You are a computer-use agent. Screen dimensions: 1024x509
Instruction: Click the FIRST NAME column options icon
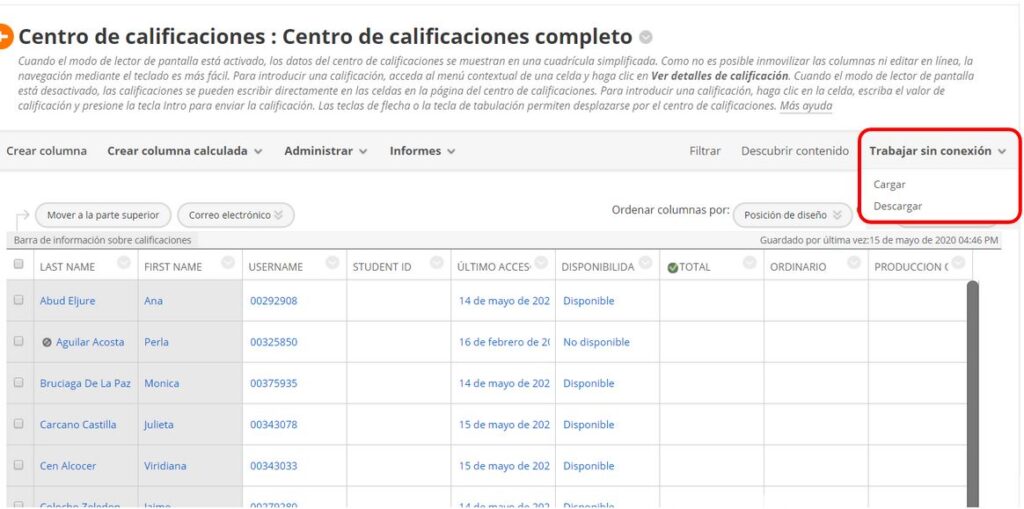tap(228, 263)
